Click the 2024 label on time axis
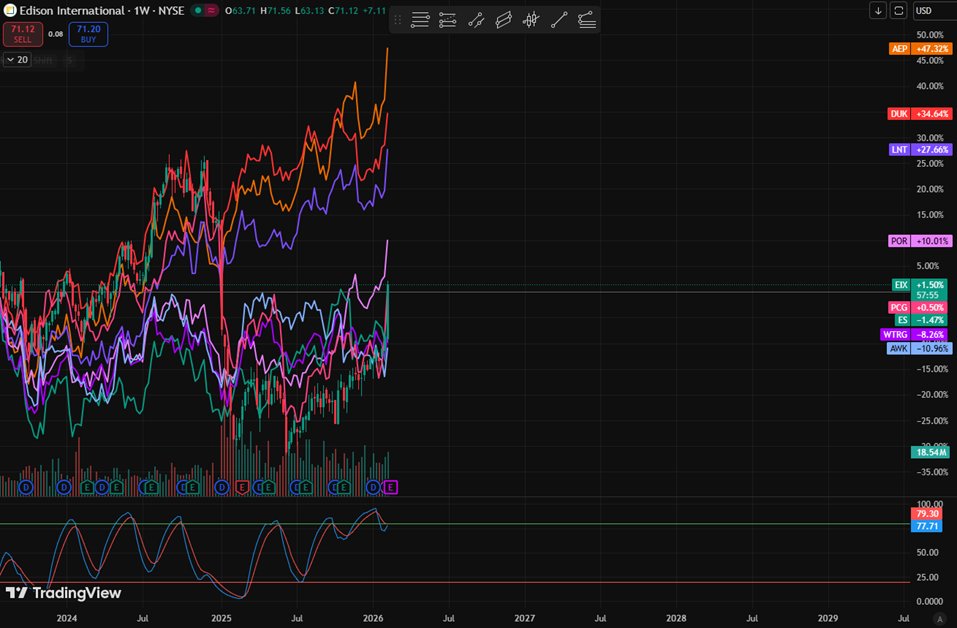The image size is (957, 628). point(67,618)
